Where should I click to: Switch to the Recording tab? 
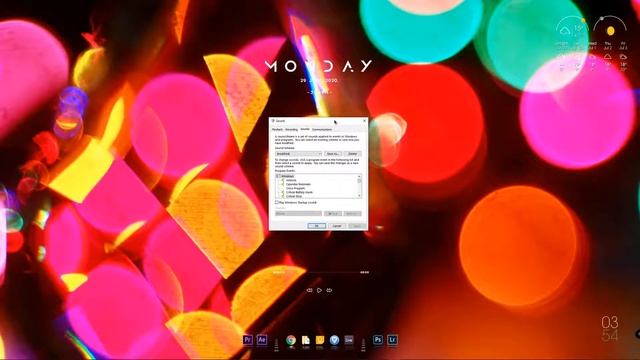291,129
